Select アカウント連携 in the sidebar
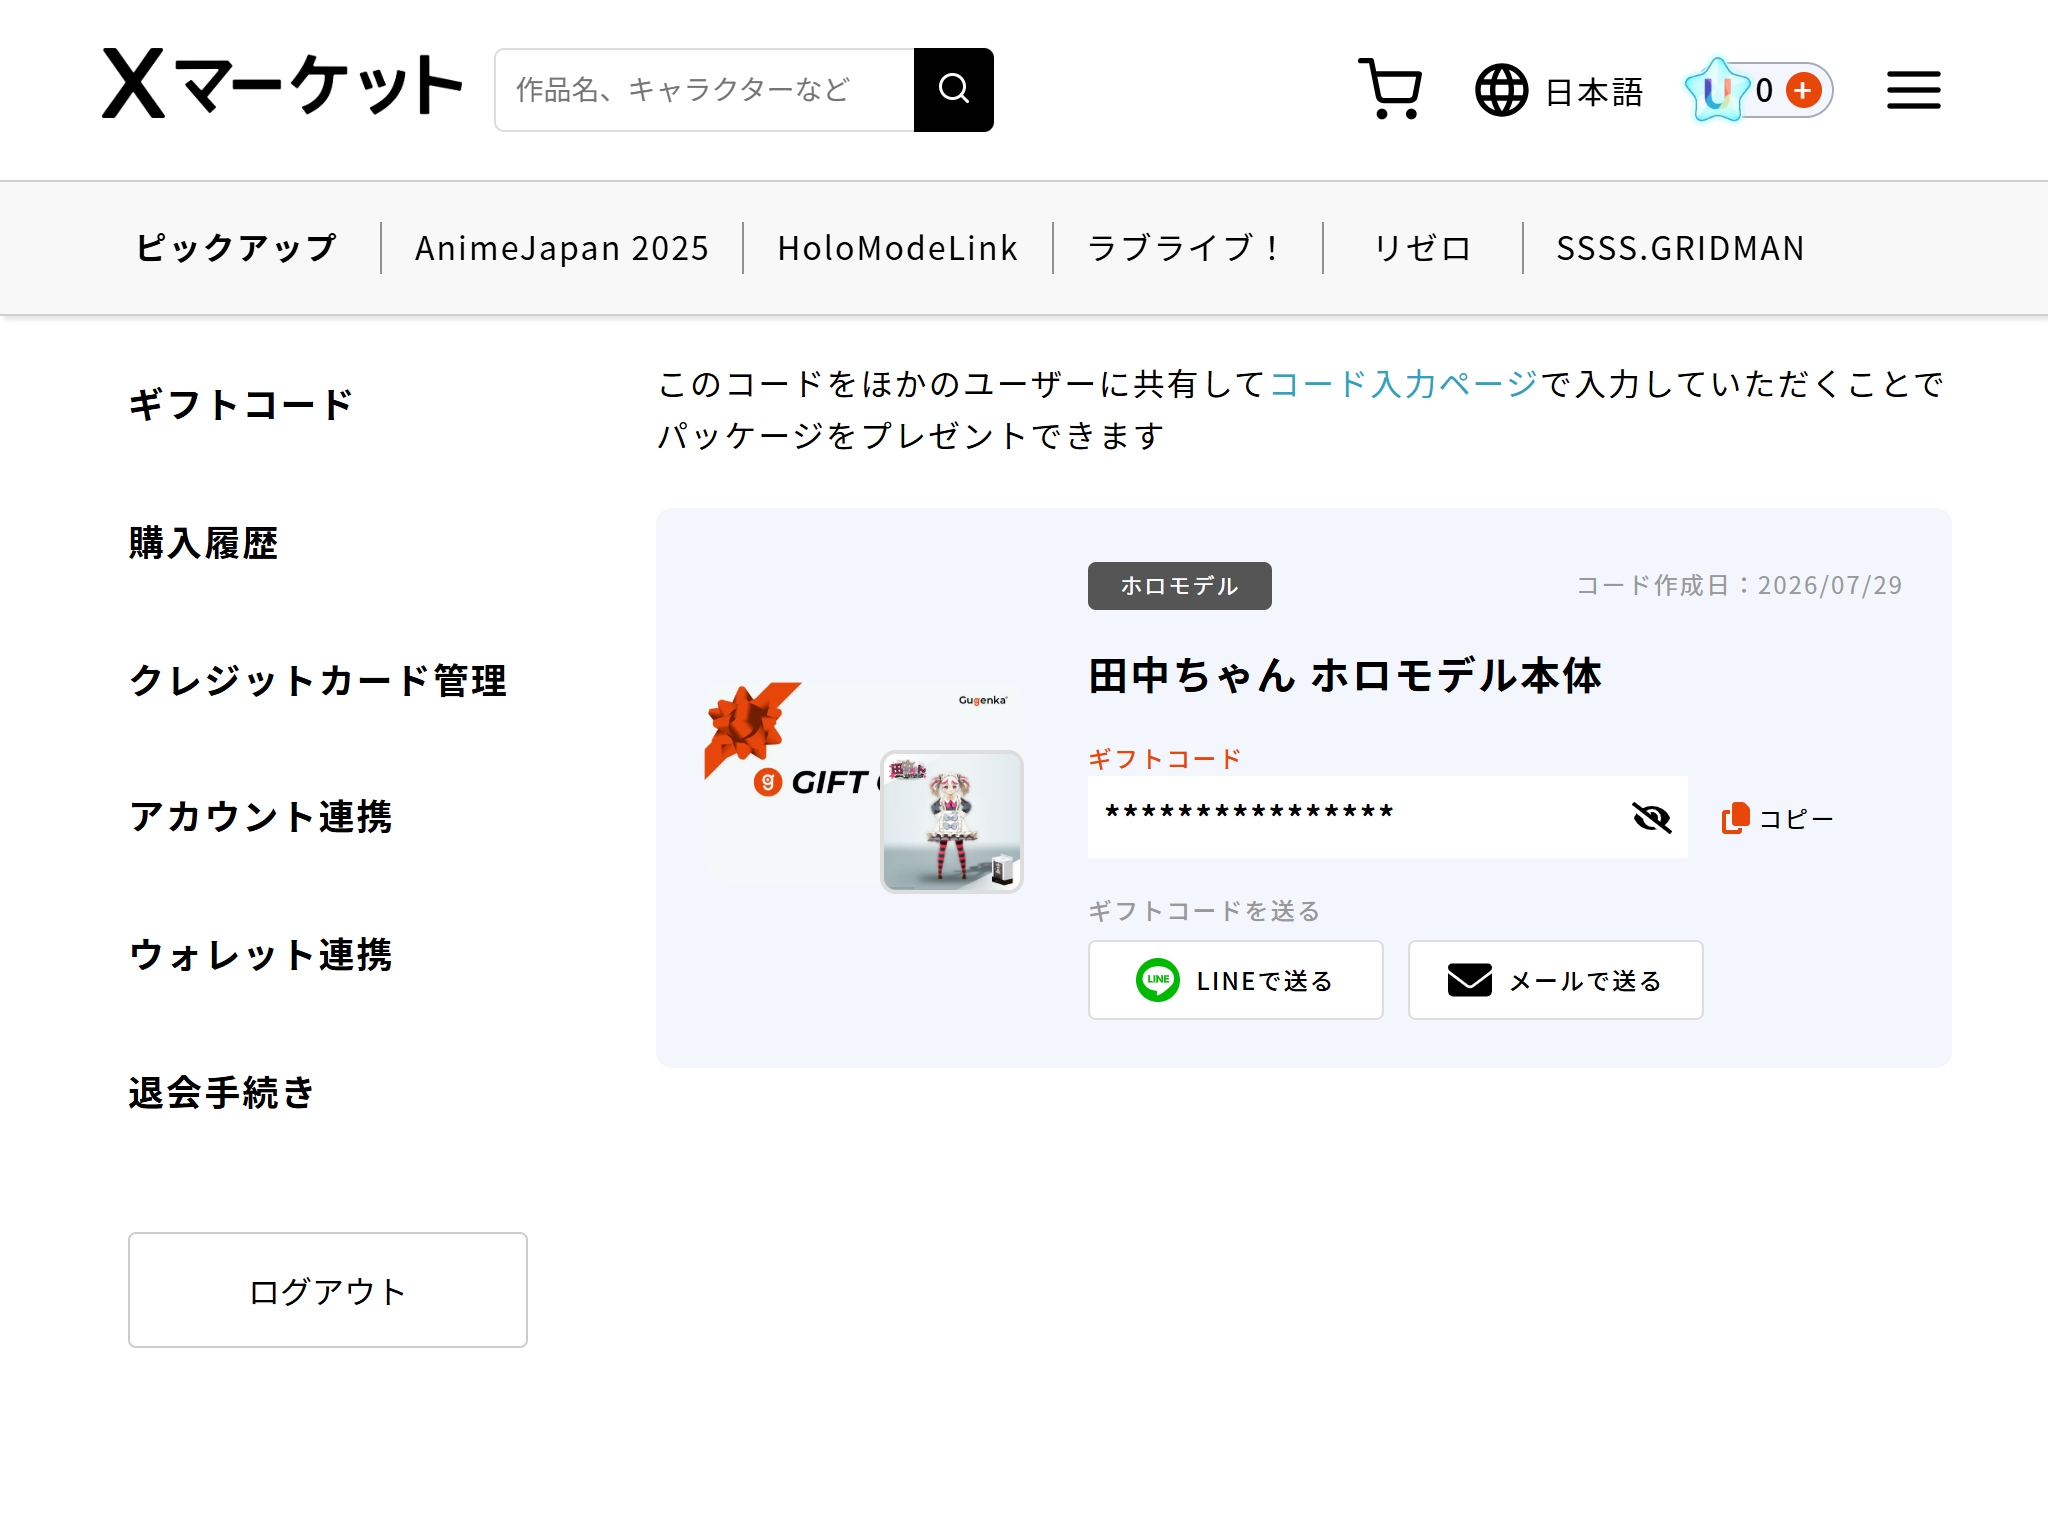 [261, 817]
